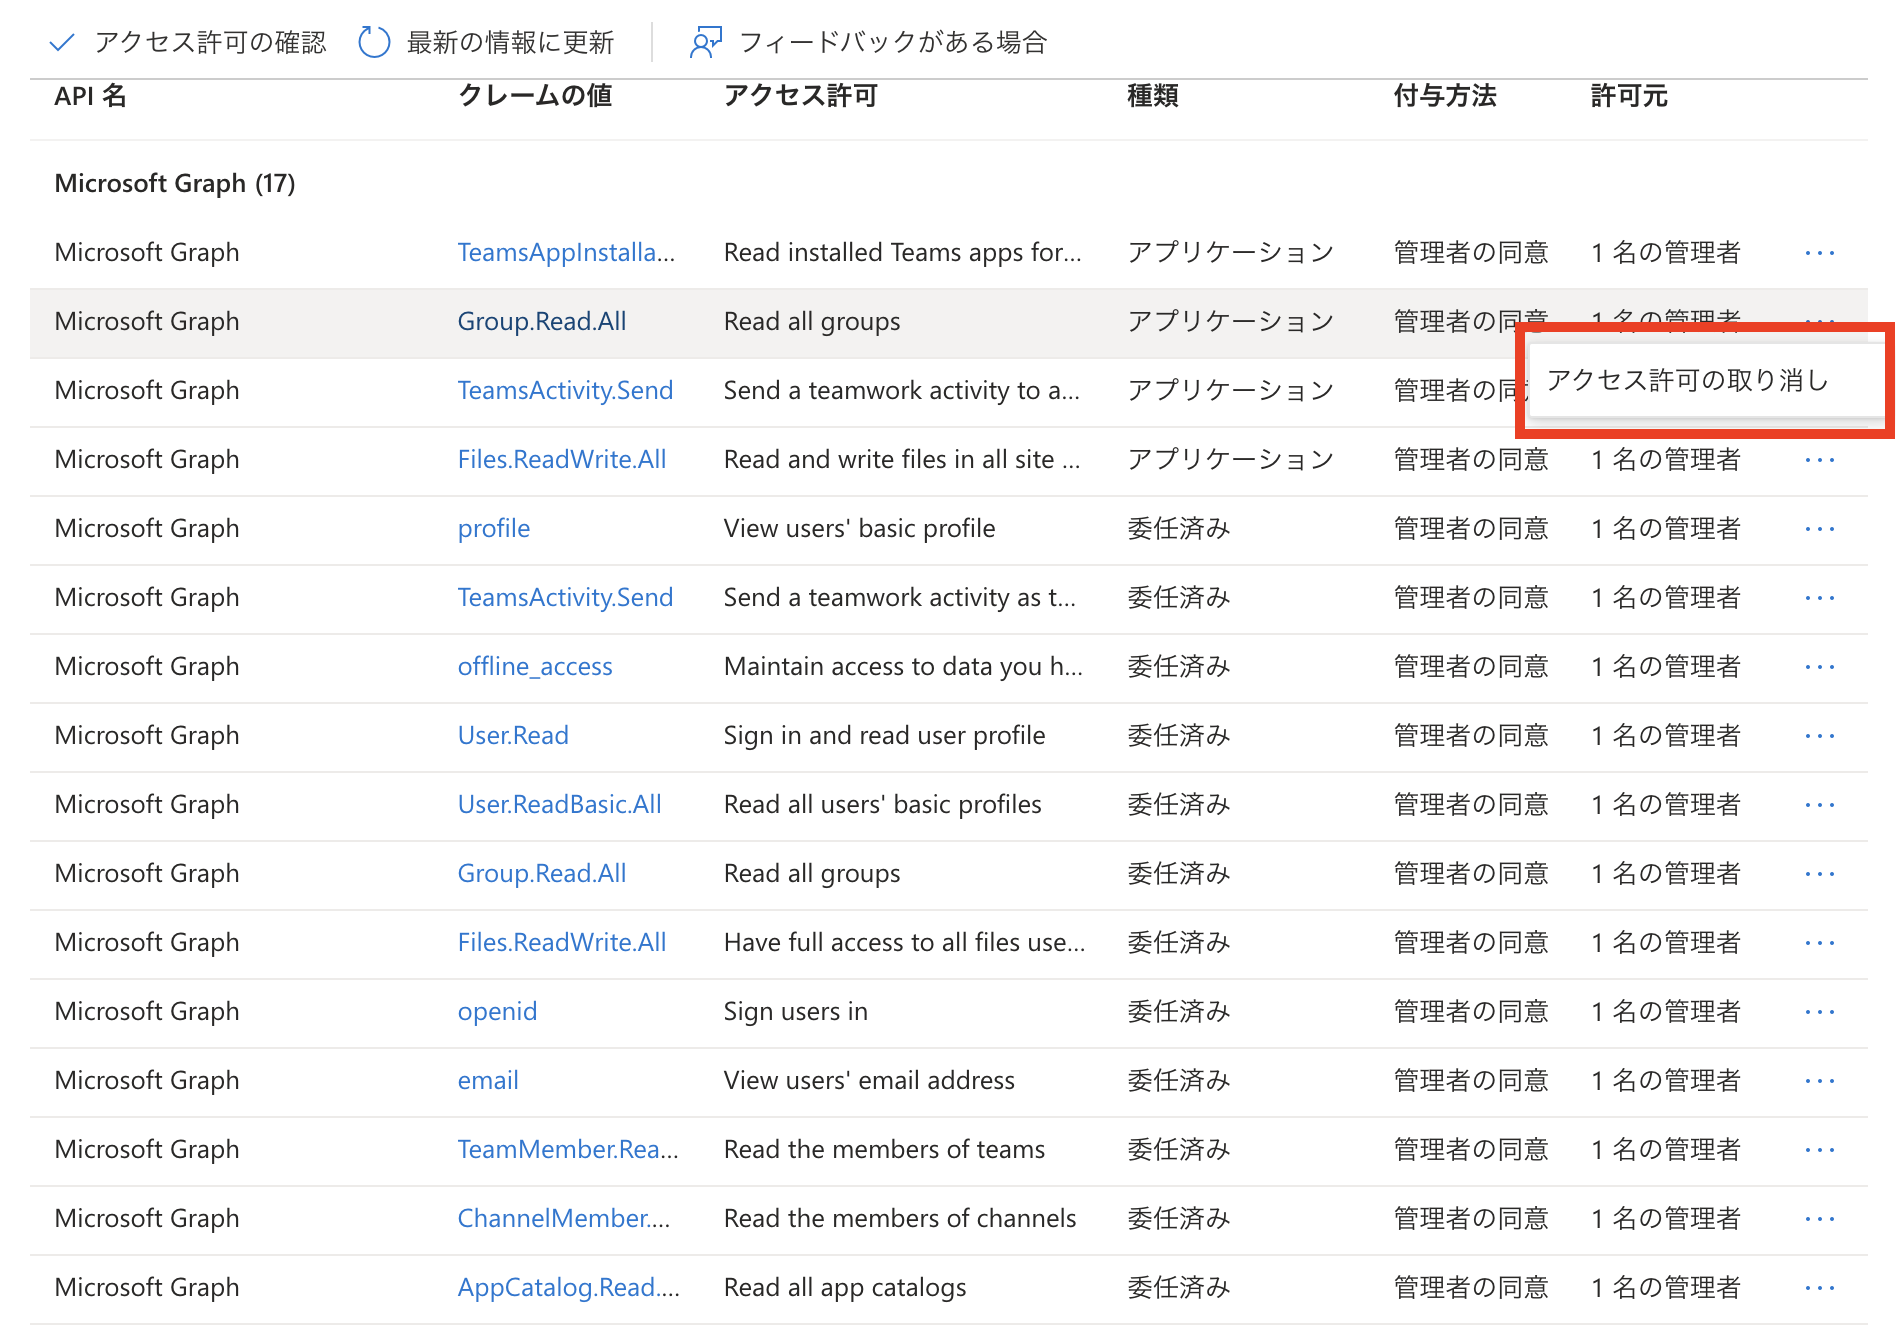Click 委任済み type in the openid row
Viewport: 1896px width, 1330px height.
tap(1179, 1011)
